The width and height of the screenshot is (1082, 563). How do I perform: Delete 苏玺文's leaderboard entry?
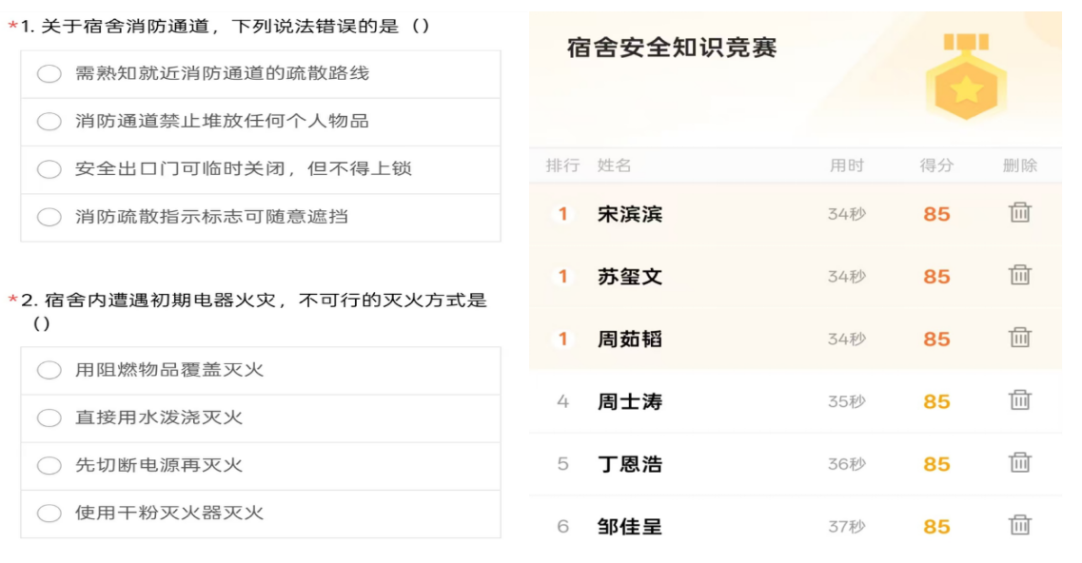[x=1020, y=275]
